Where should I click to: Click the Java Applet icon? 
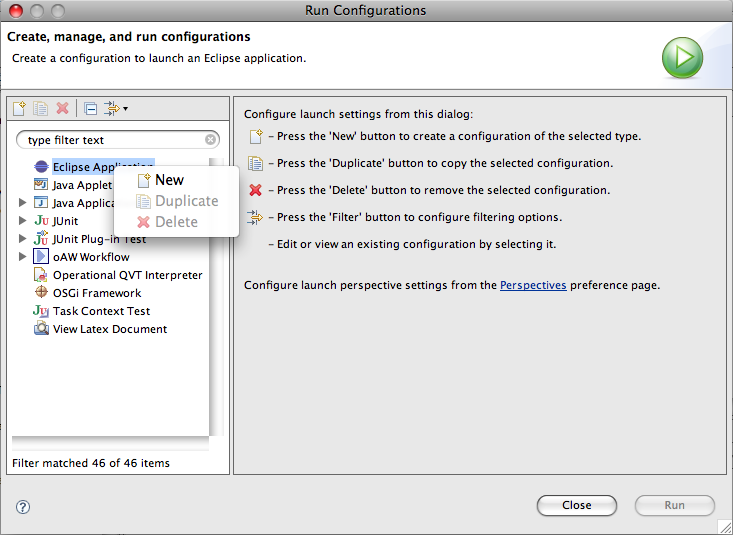click(41, 184)
